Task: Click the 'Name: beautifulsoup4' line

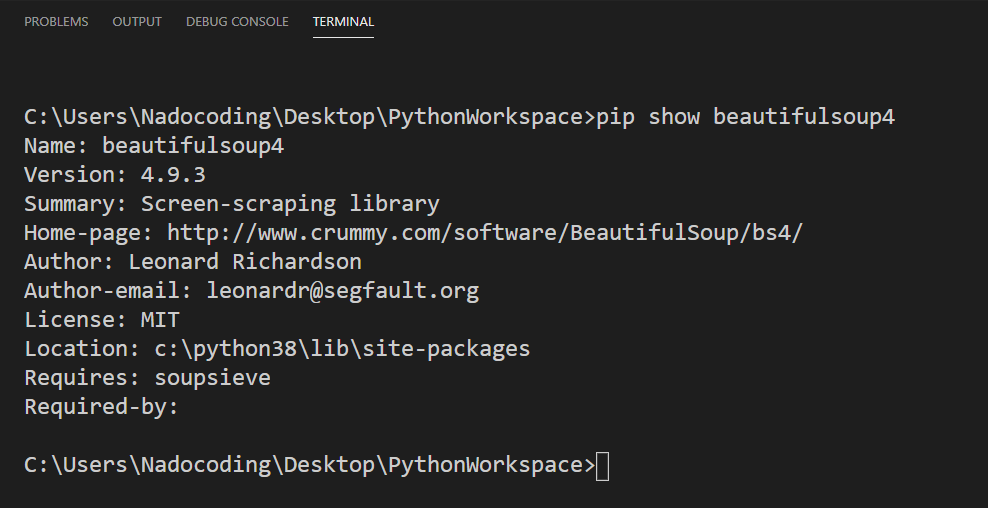Action: point(154,146)
